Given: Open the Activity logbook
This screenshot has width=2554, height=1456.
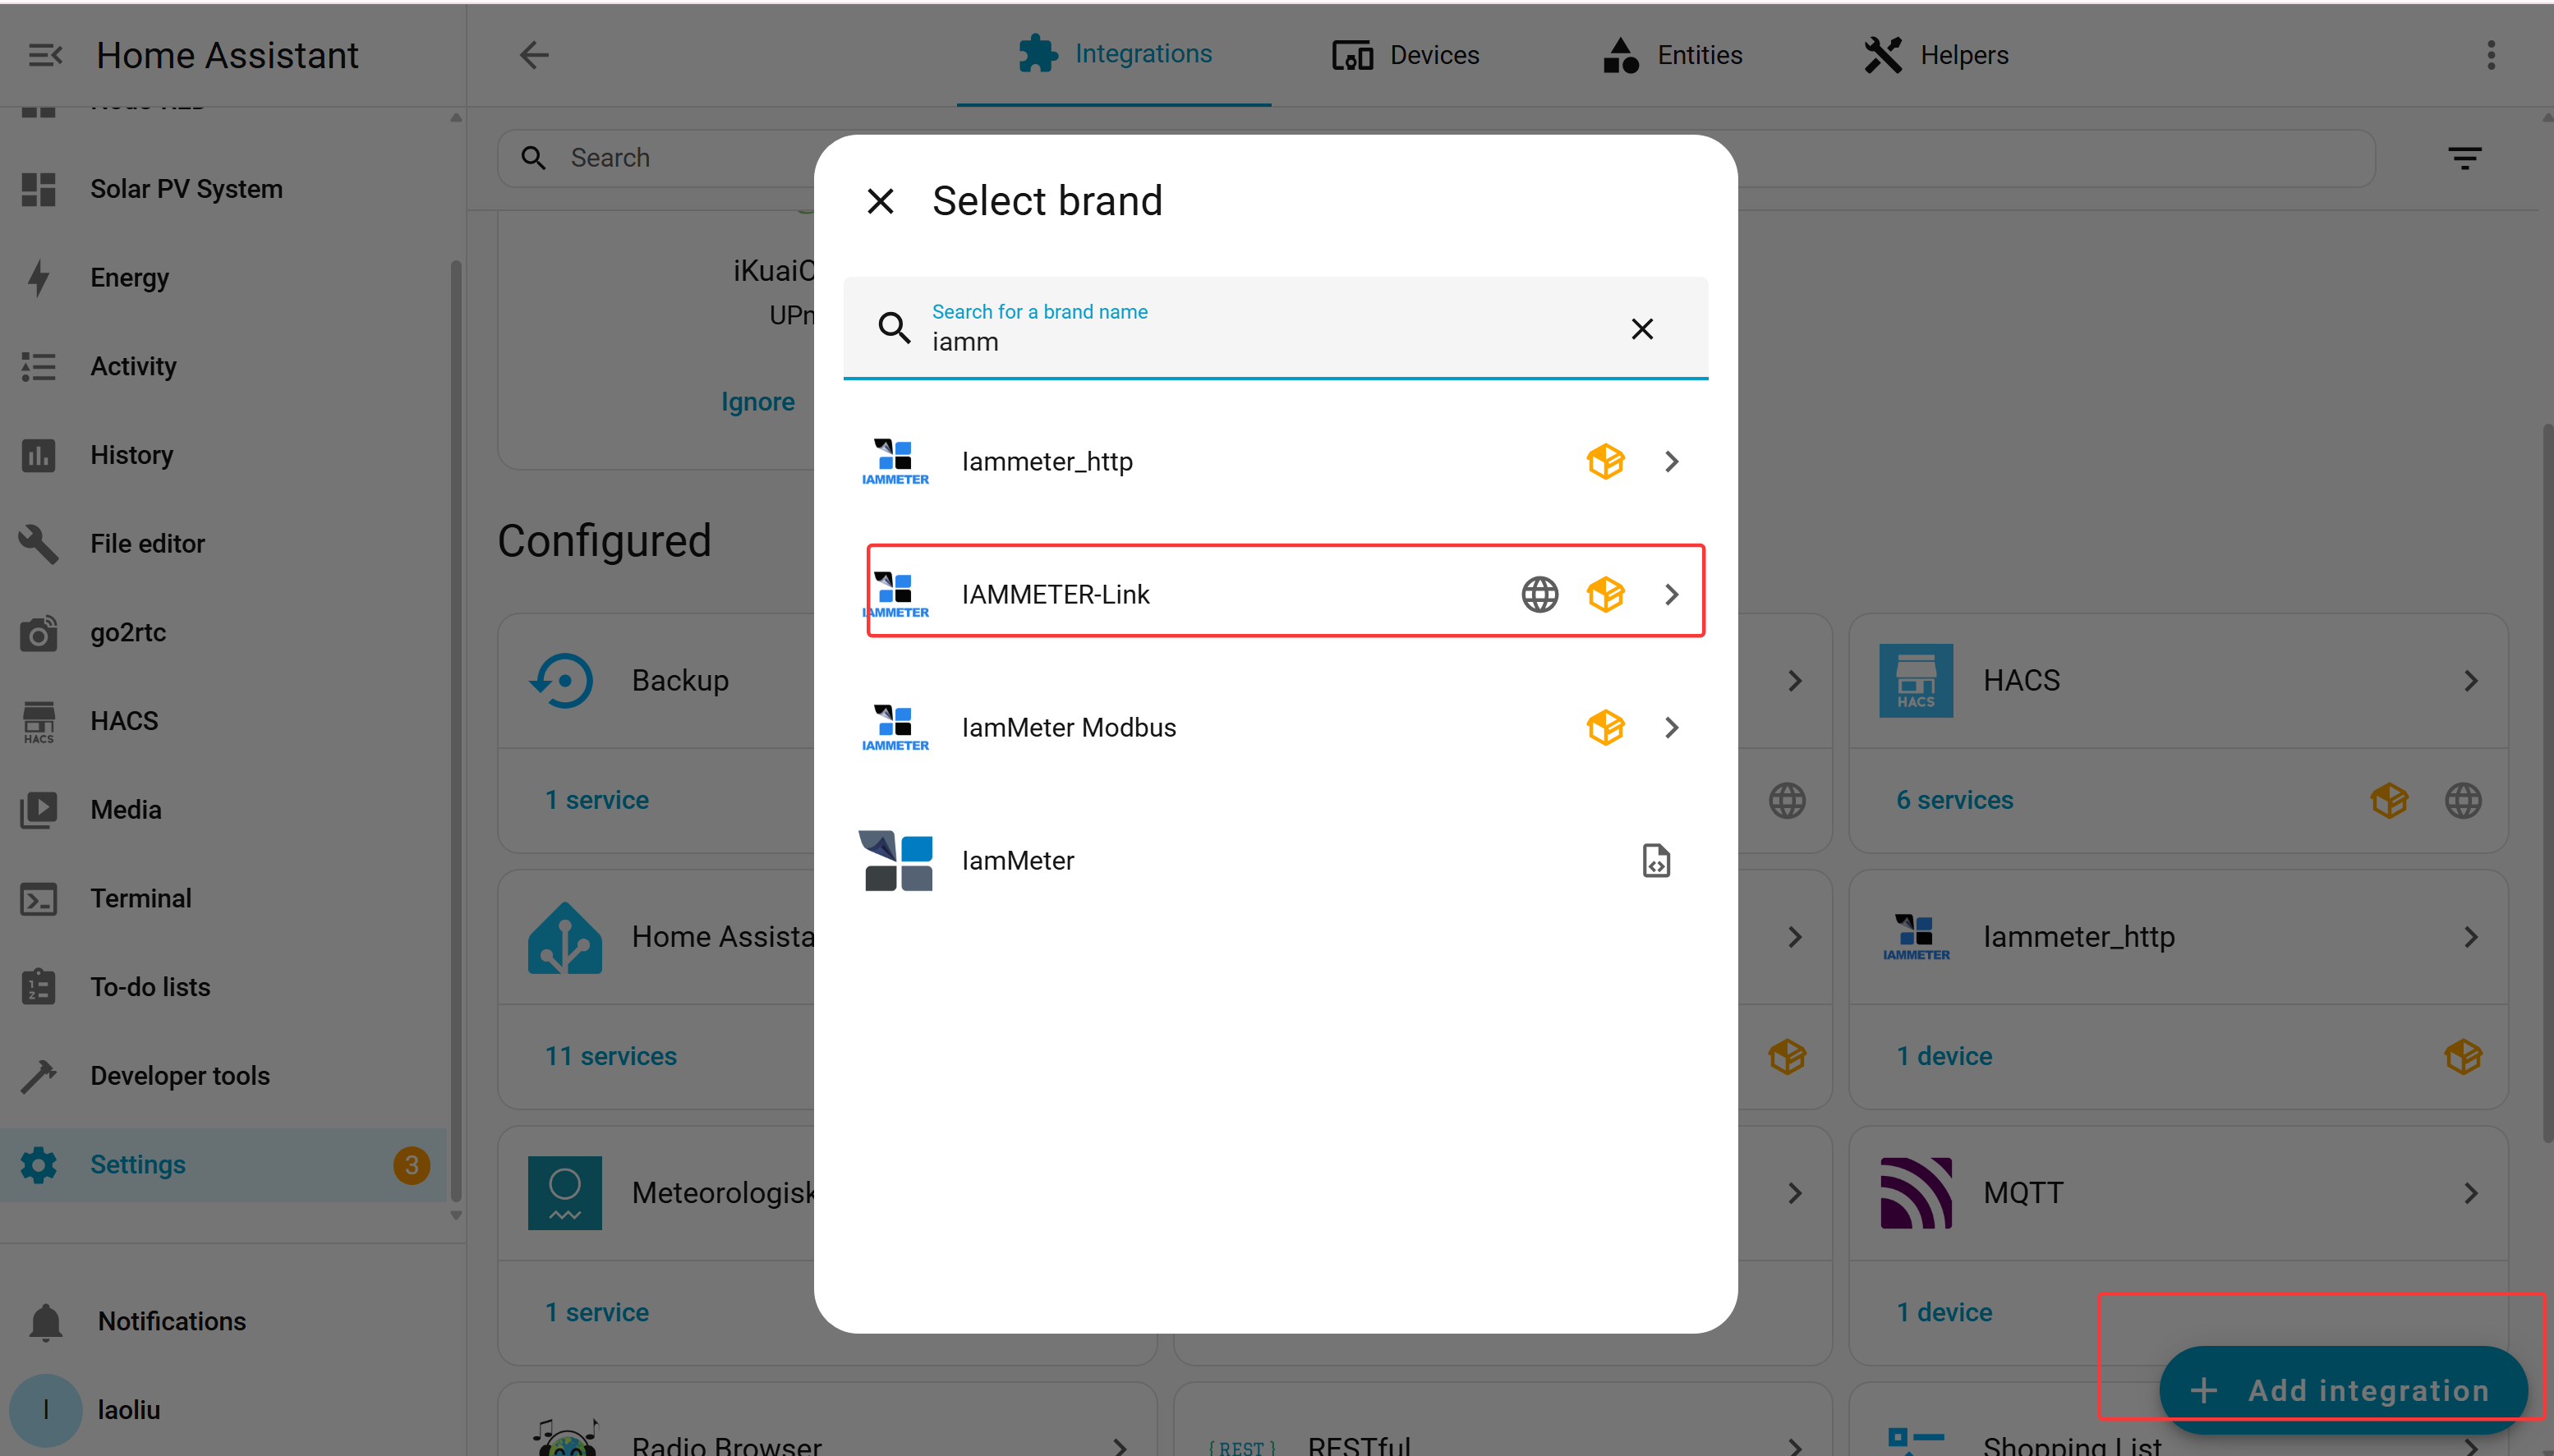Looking at the screenshot, I should (223, 366).
